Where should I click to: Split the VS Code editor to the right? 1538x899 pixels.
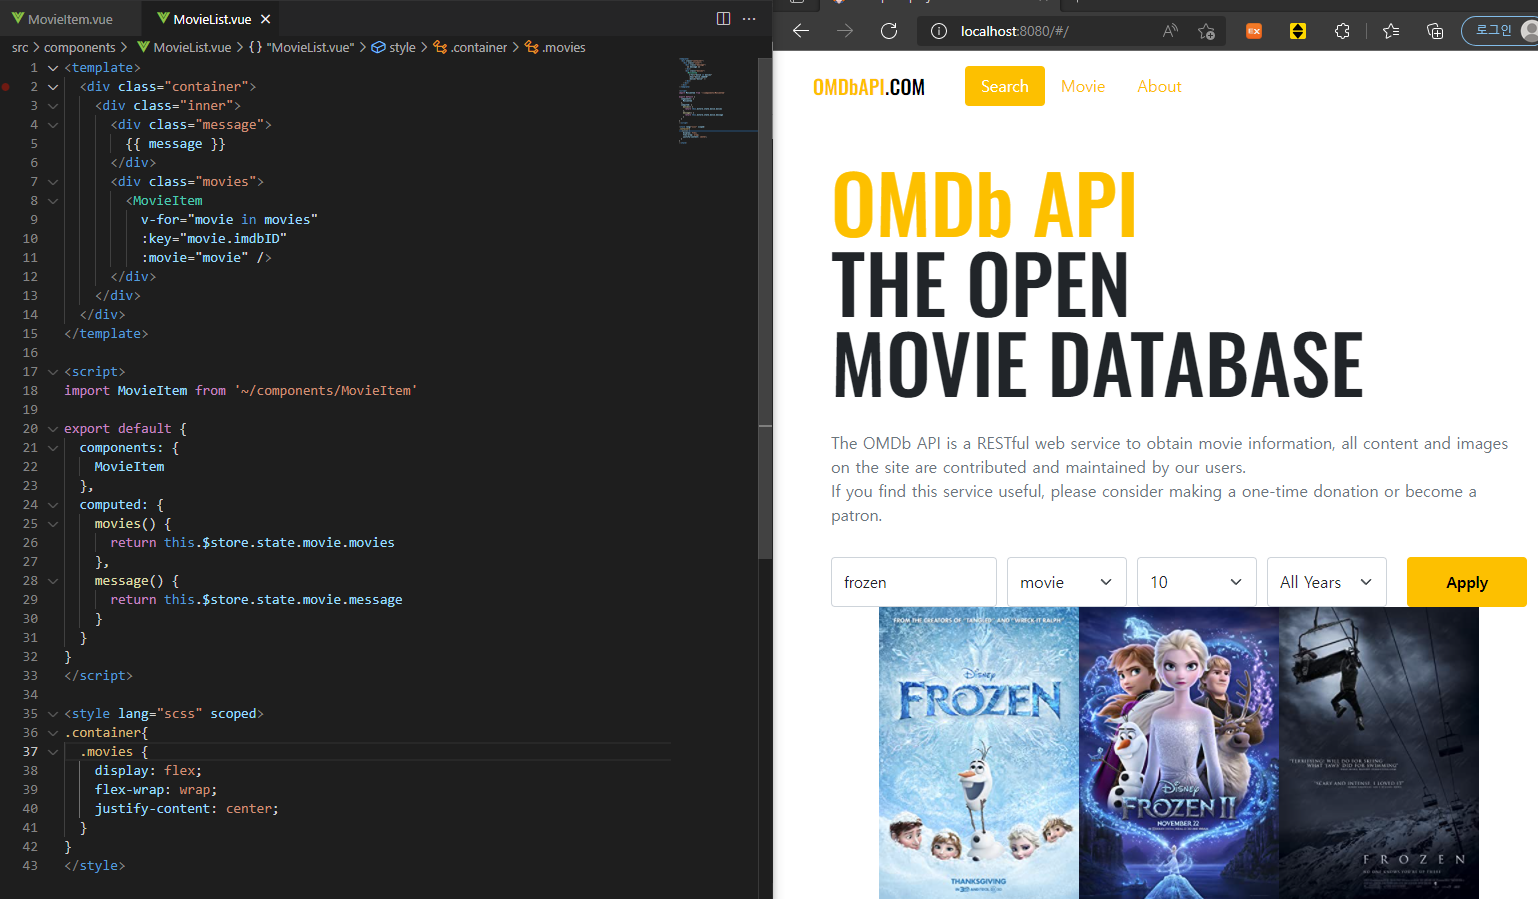click(723, 19)
